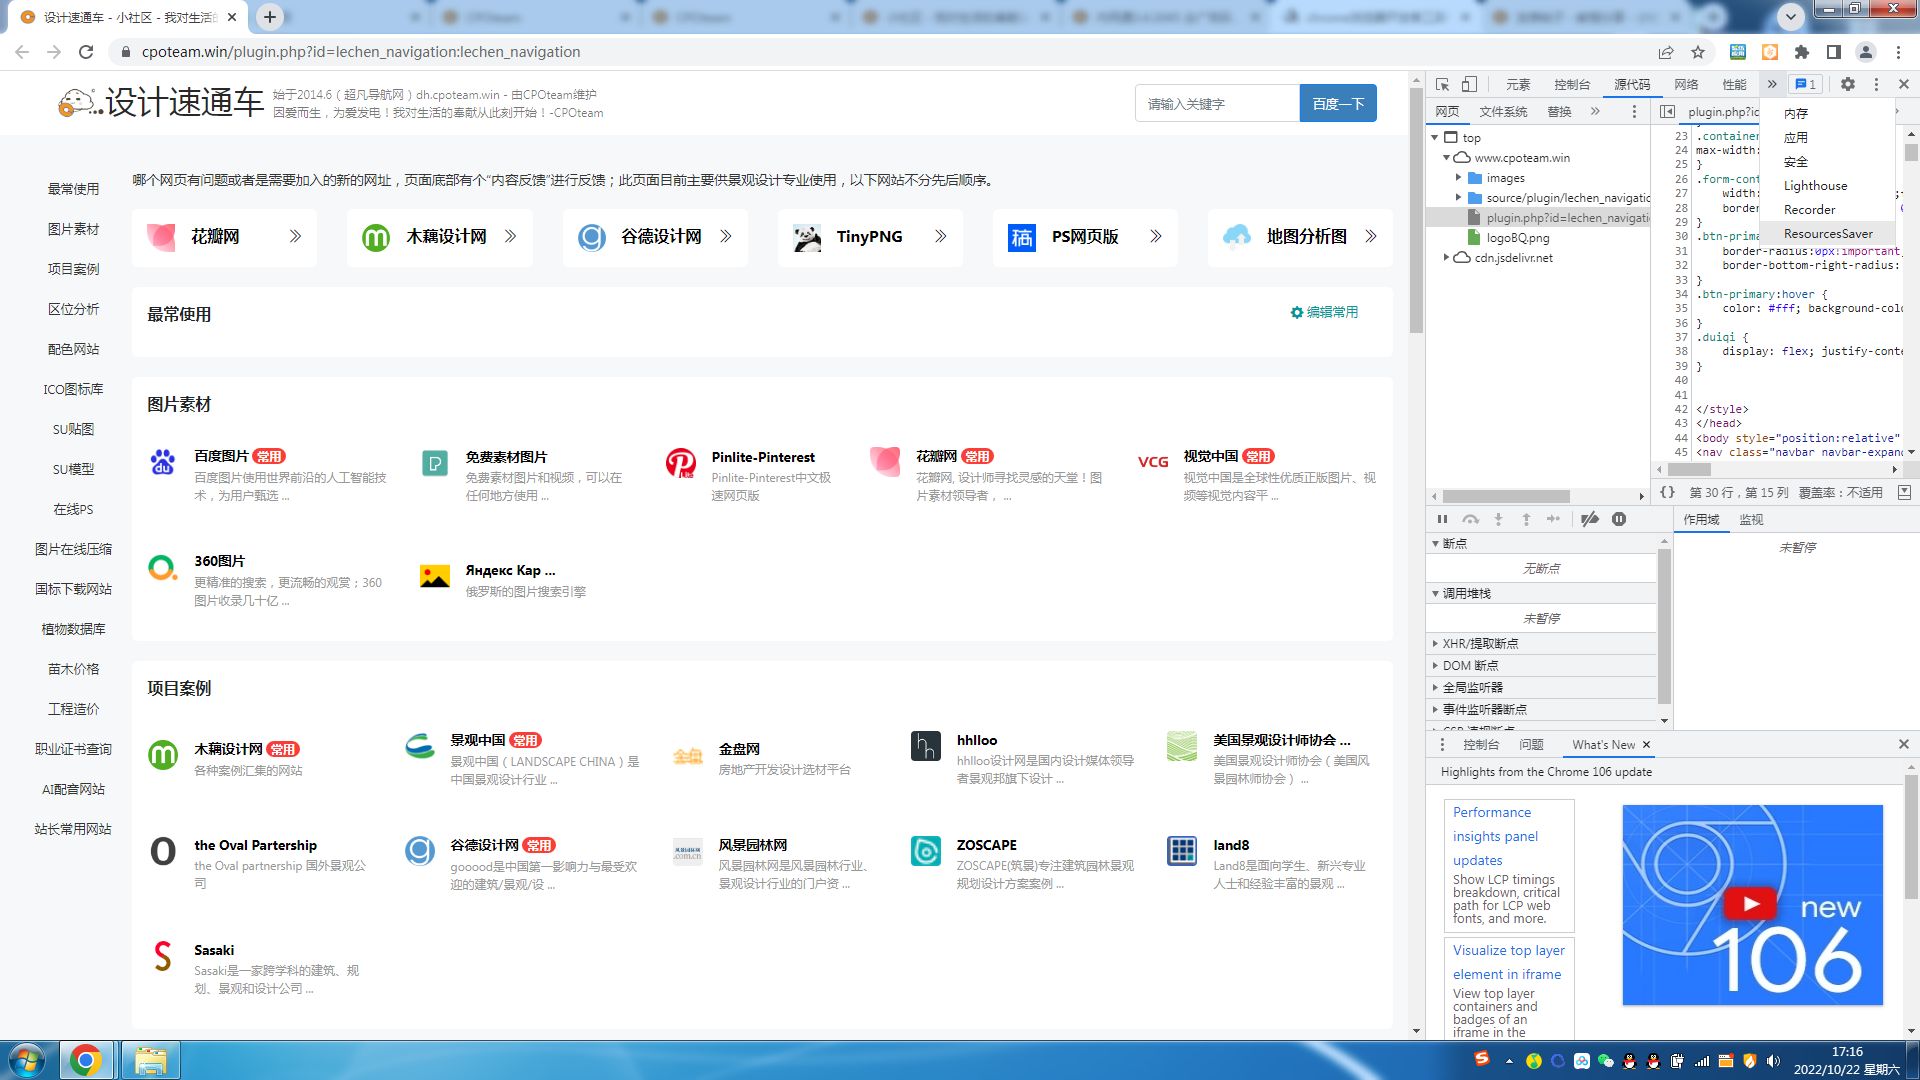Switch to the 控制台 Console panel tab
1920x1080 pixels.
(x=1572, y=84)
